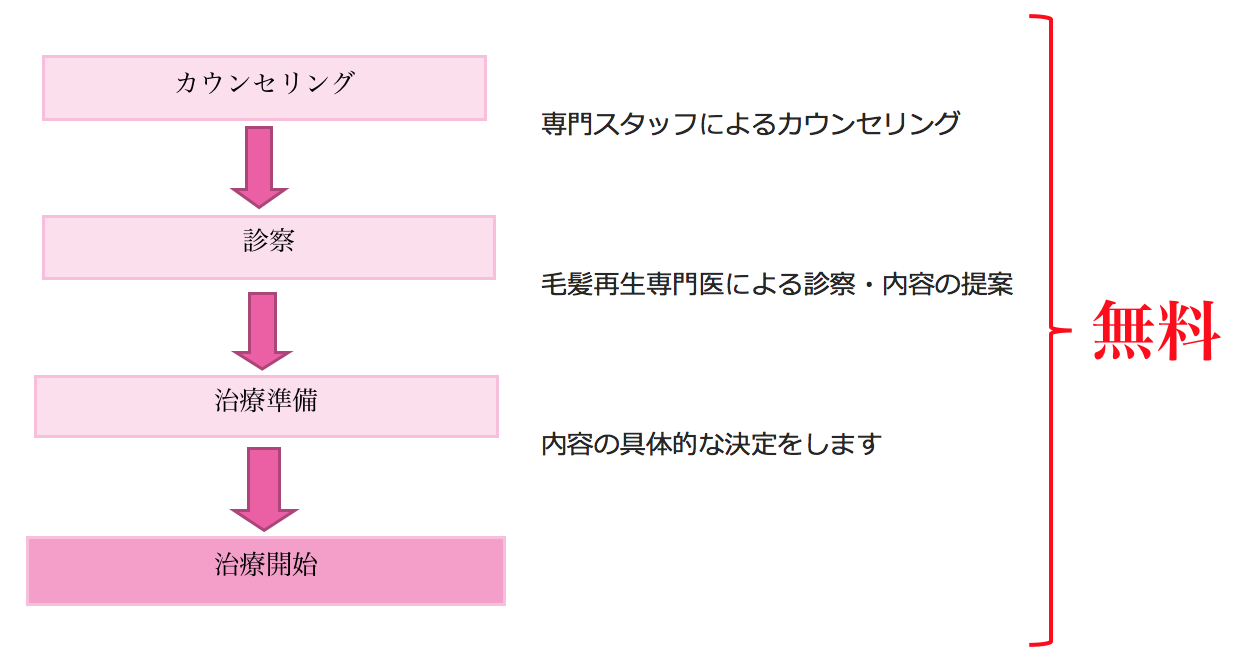Click the red 料 character
1238x666 pixels.
(1189, 331)
